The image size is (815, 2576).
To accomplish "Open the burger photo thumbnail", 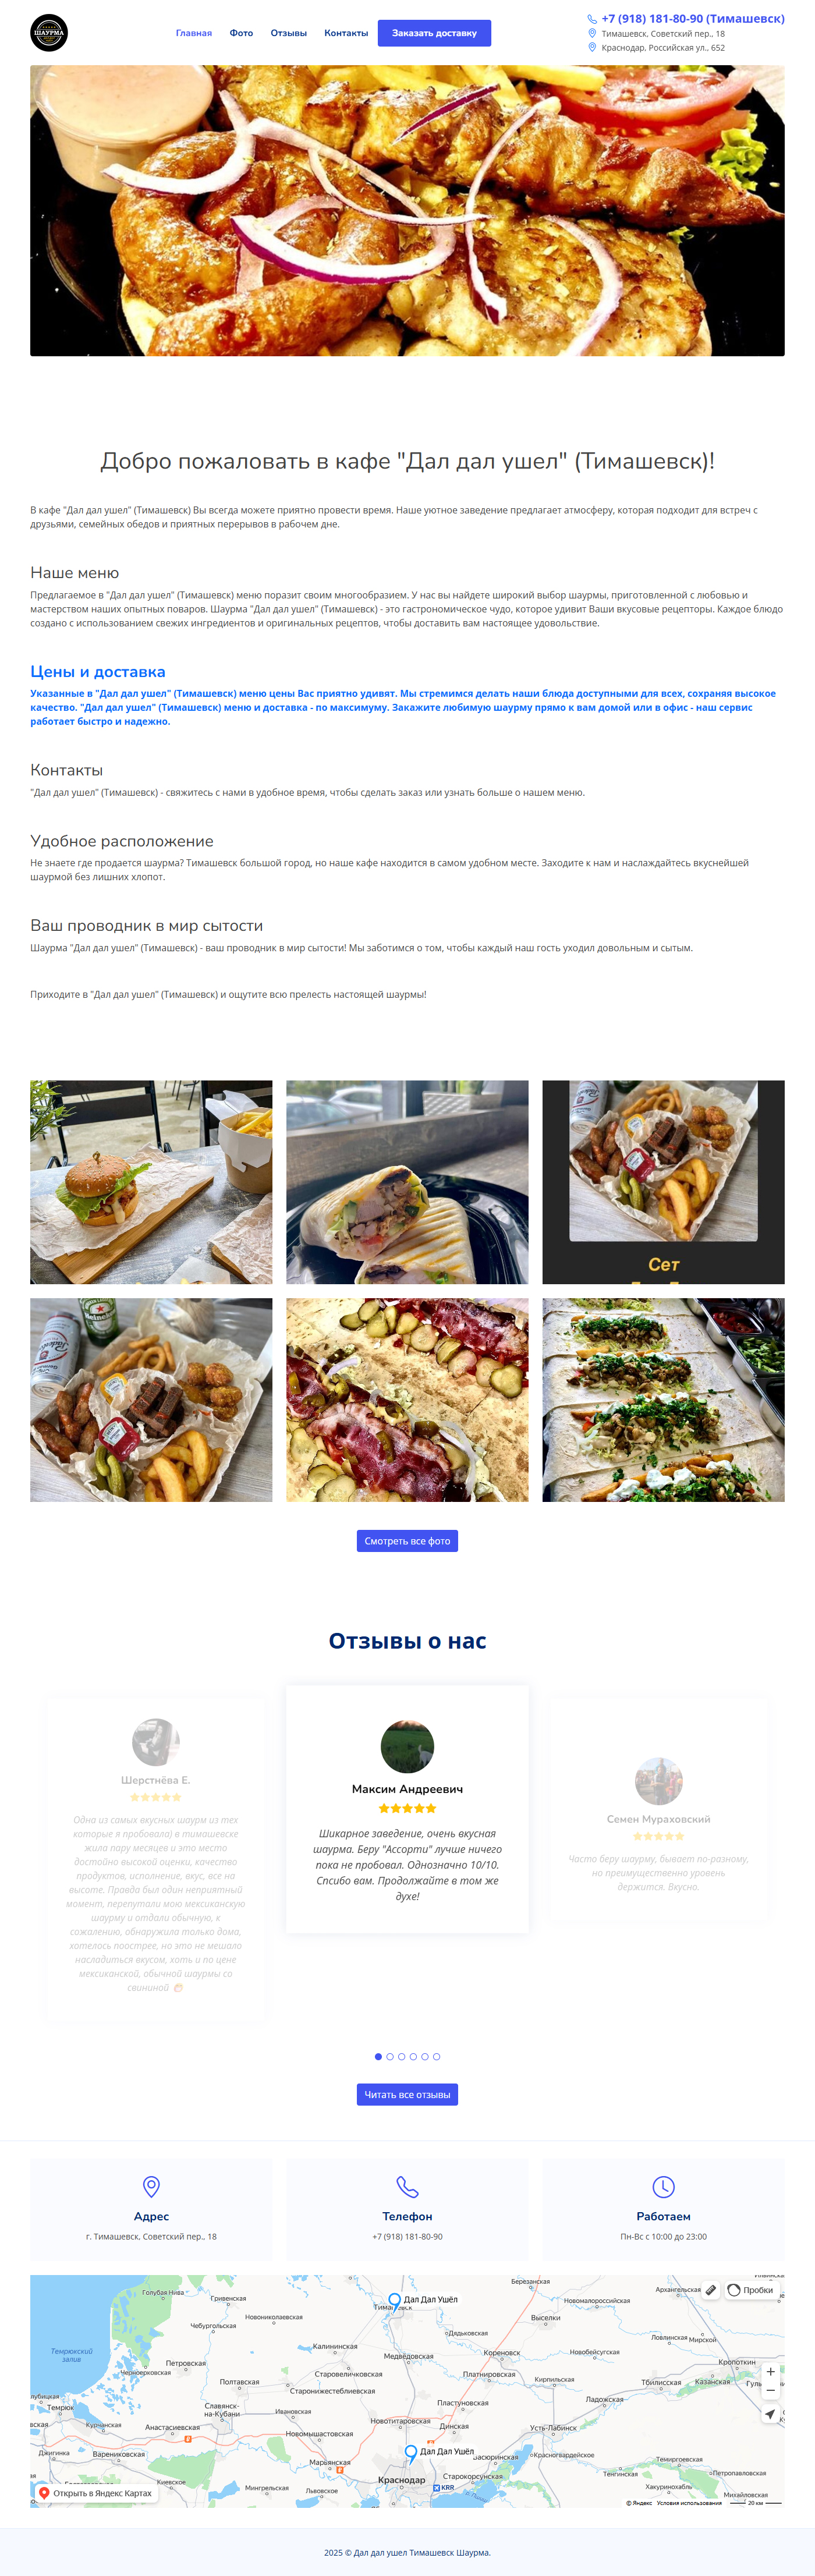I will click(x=151, y=1182).
